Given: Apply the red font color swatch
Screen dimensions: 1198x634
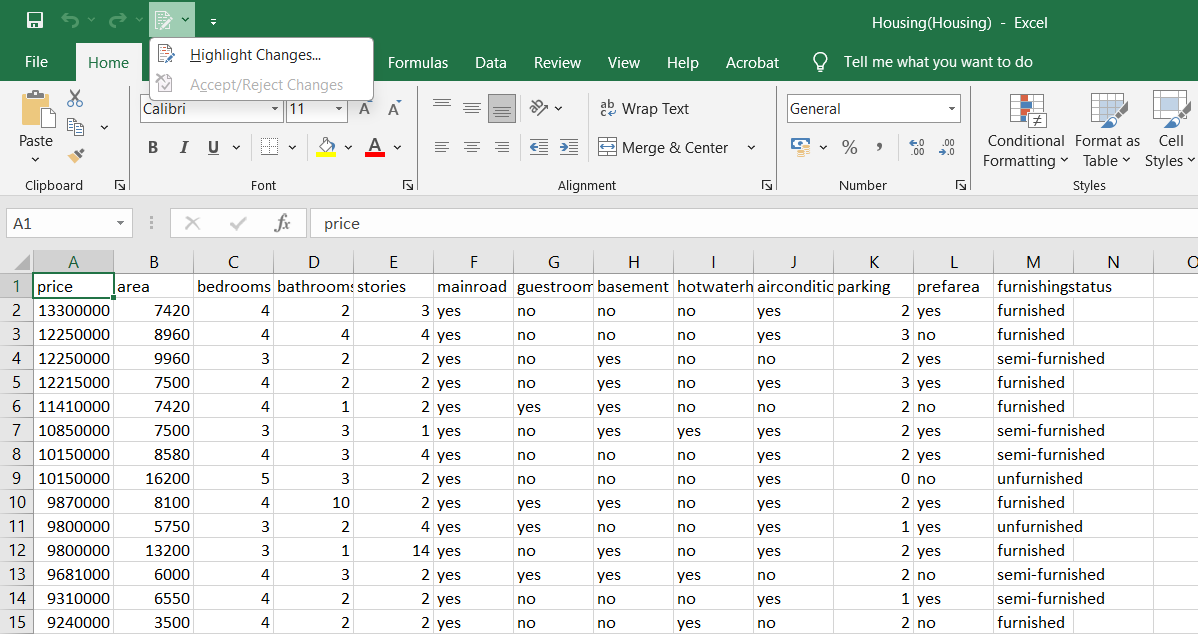Looking at the screenshot, I should (x=374, y=147).
